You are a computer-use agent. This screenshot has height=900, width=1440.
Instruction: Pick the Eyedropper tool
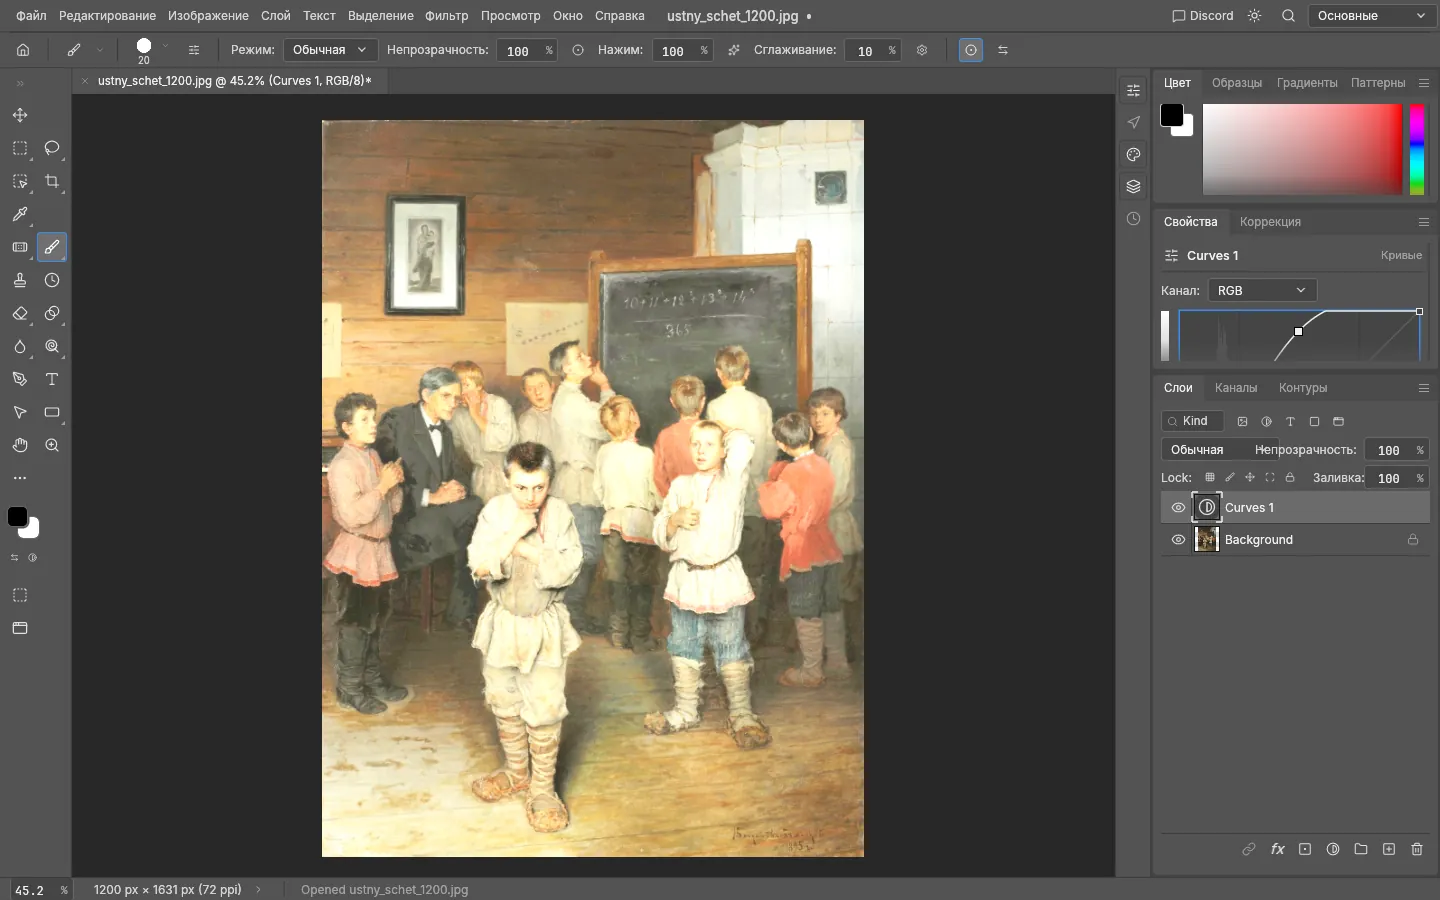click(x=20, y=214)
